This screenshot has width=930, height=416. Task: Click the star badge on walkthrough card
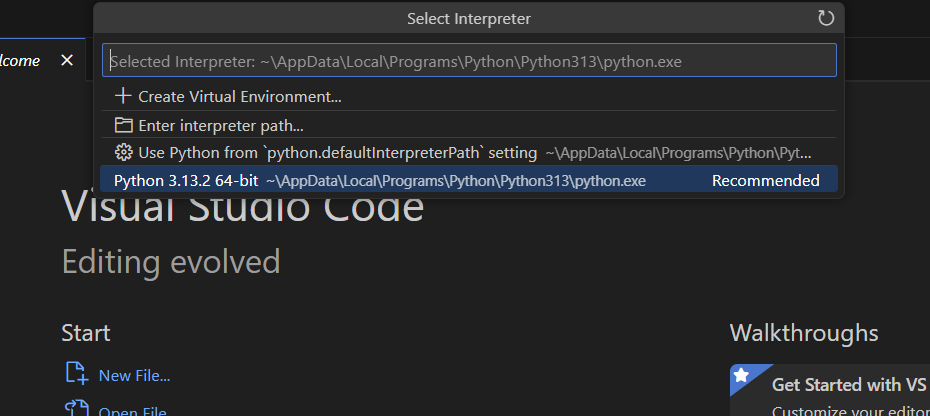point(741,375)
